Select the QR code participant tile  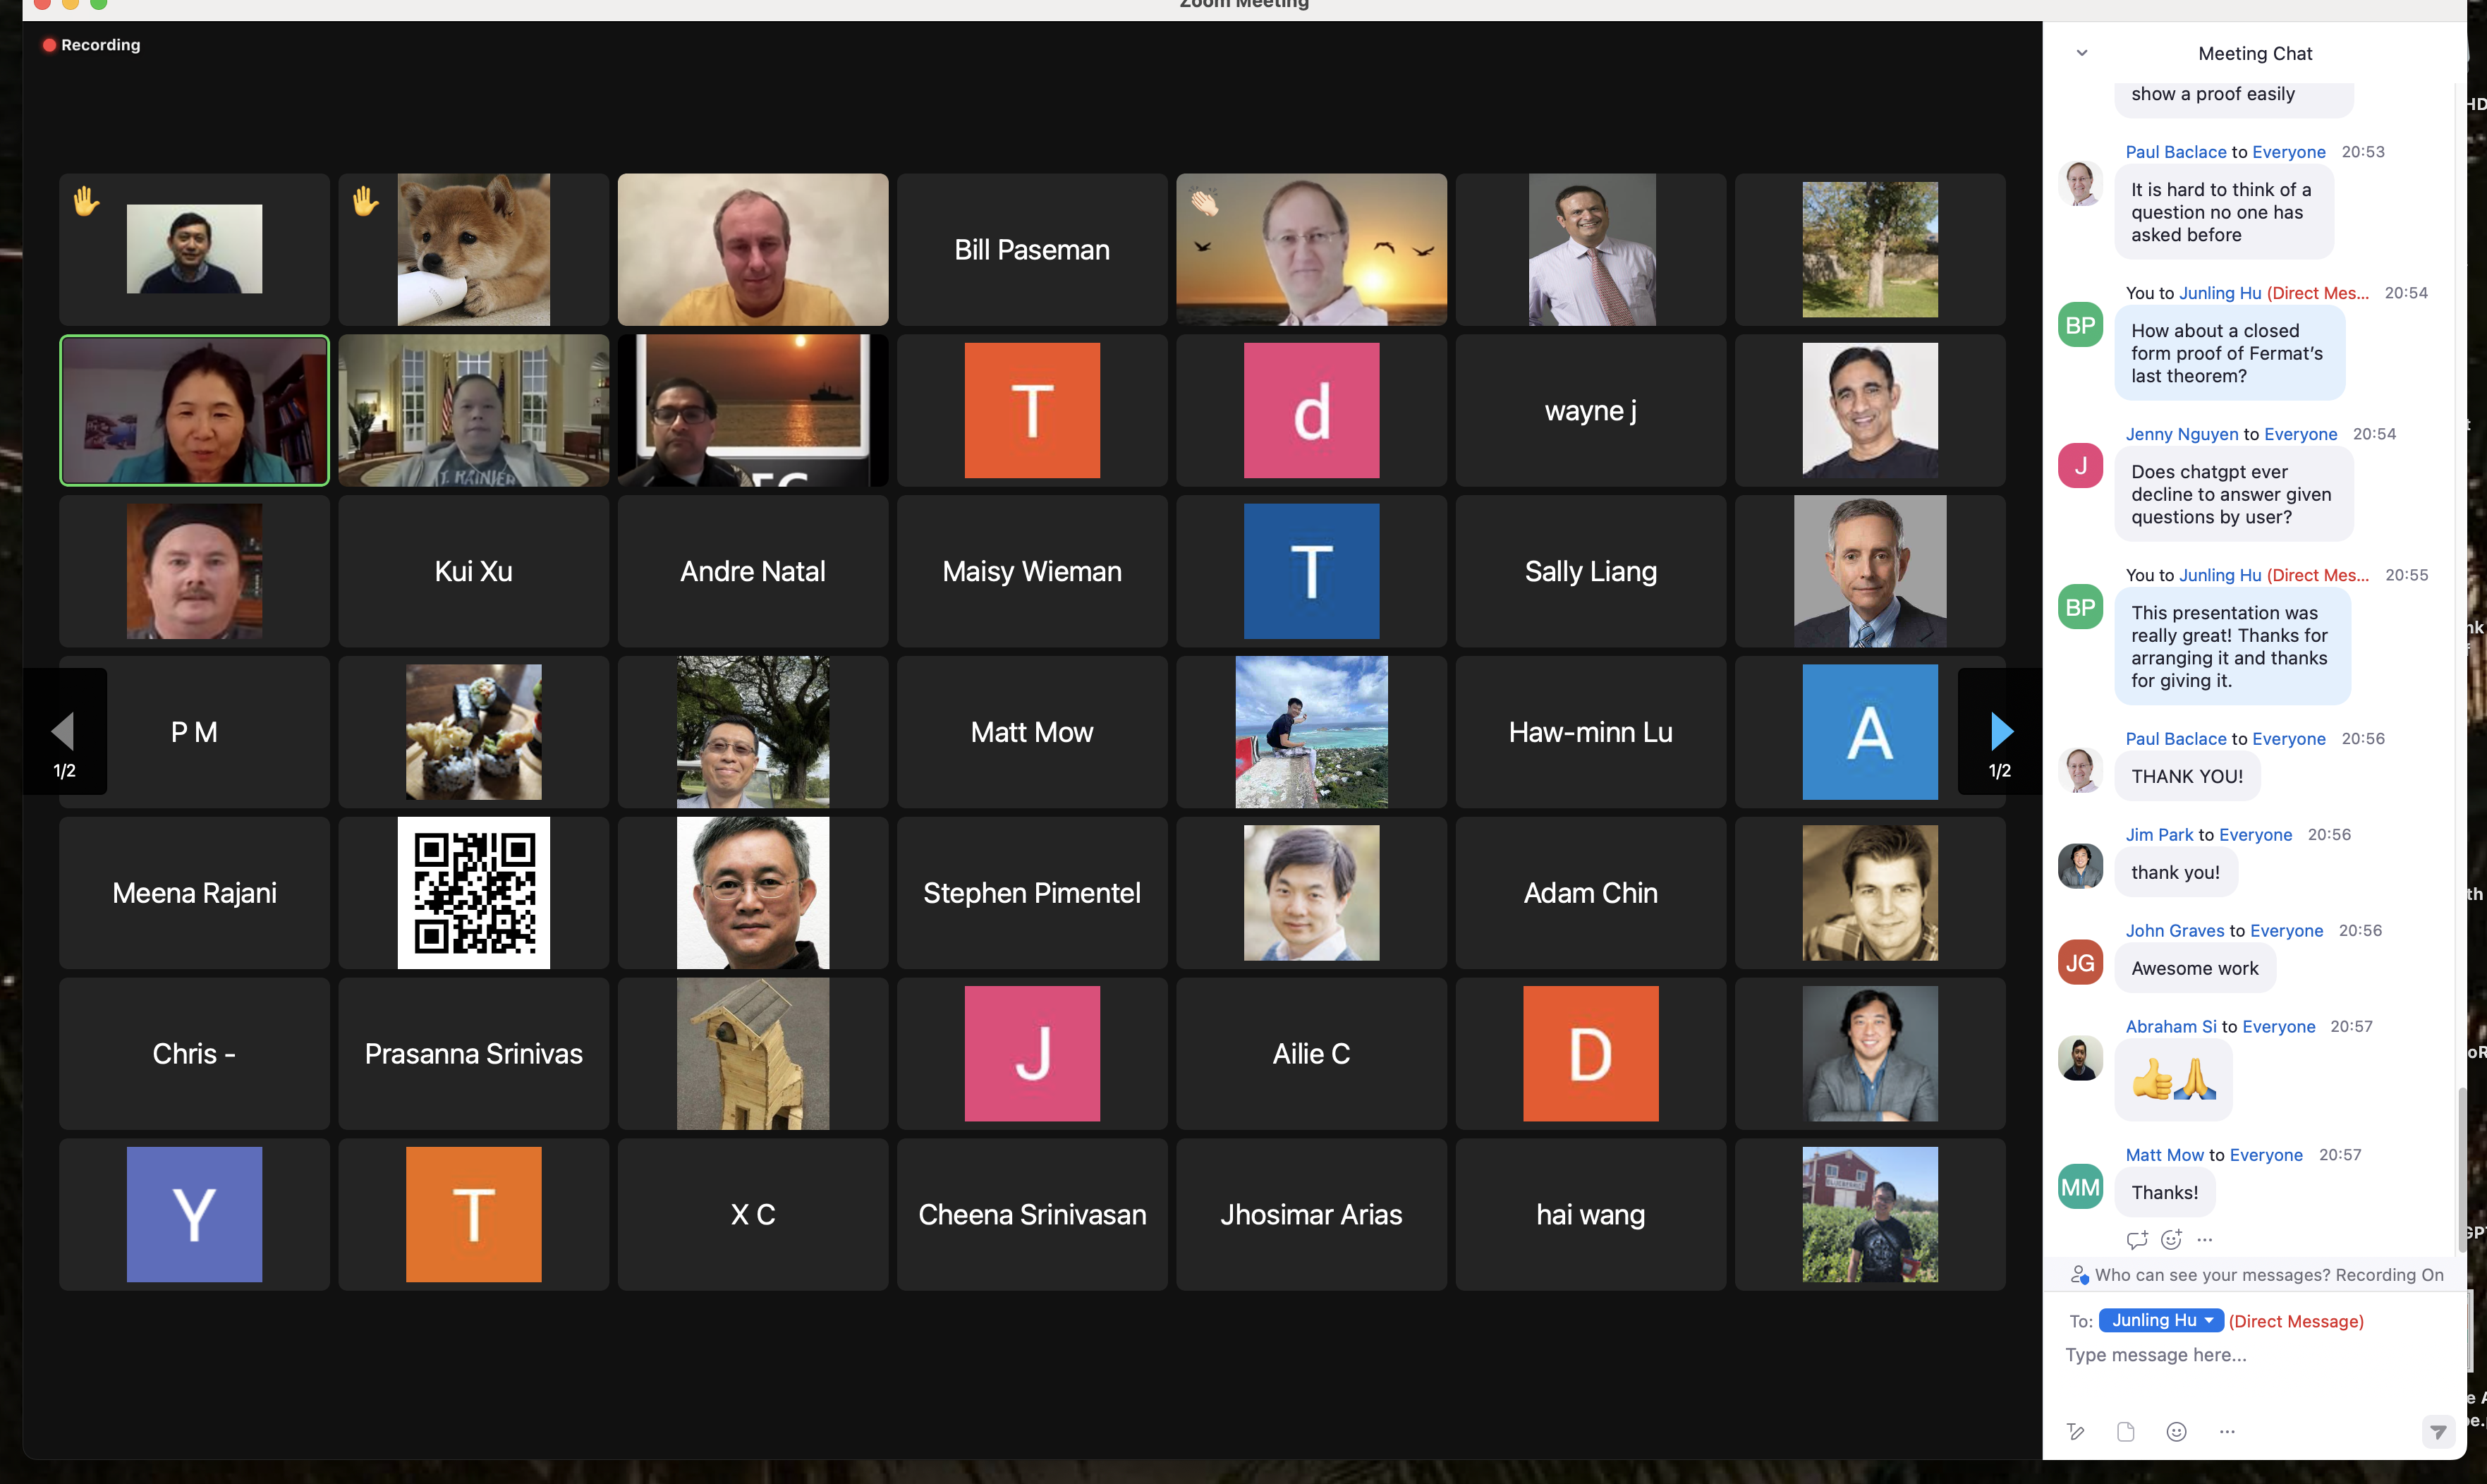[x=473, y=892]
